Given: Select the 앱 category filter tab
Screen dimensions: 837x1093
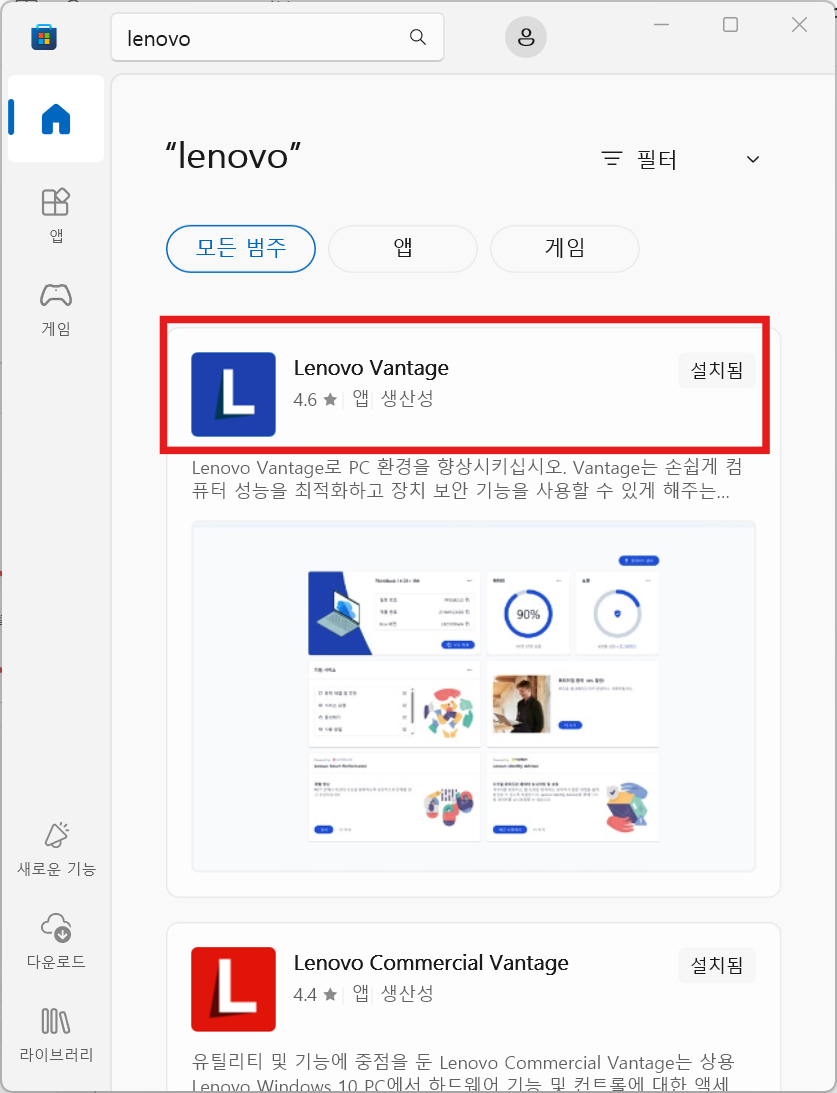Looking at the screenshot, I should pyautogui.click(x=403, y=249).
